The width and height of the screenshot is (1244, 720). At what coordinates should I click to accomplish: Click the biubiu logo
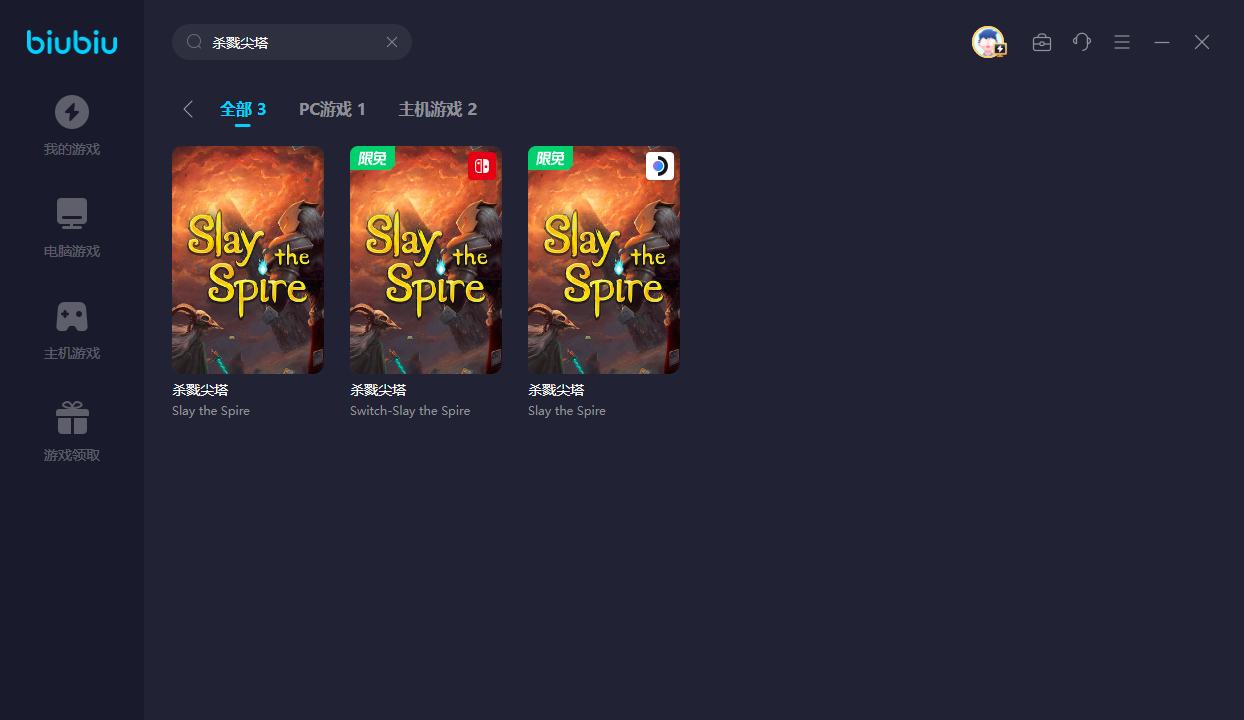72,42
